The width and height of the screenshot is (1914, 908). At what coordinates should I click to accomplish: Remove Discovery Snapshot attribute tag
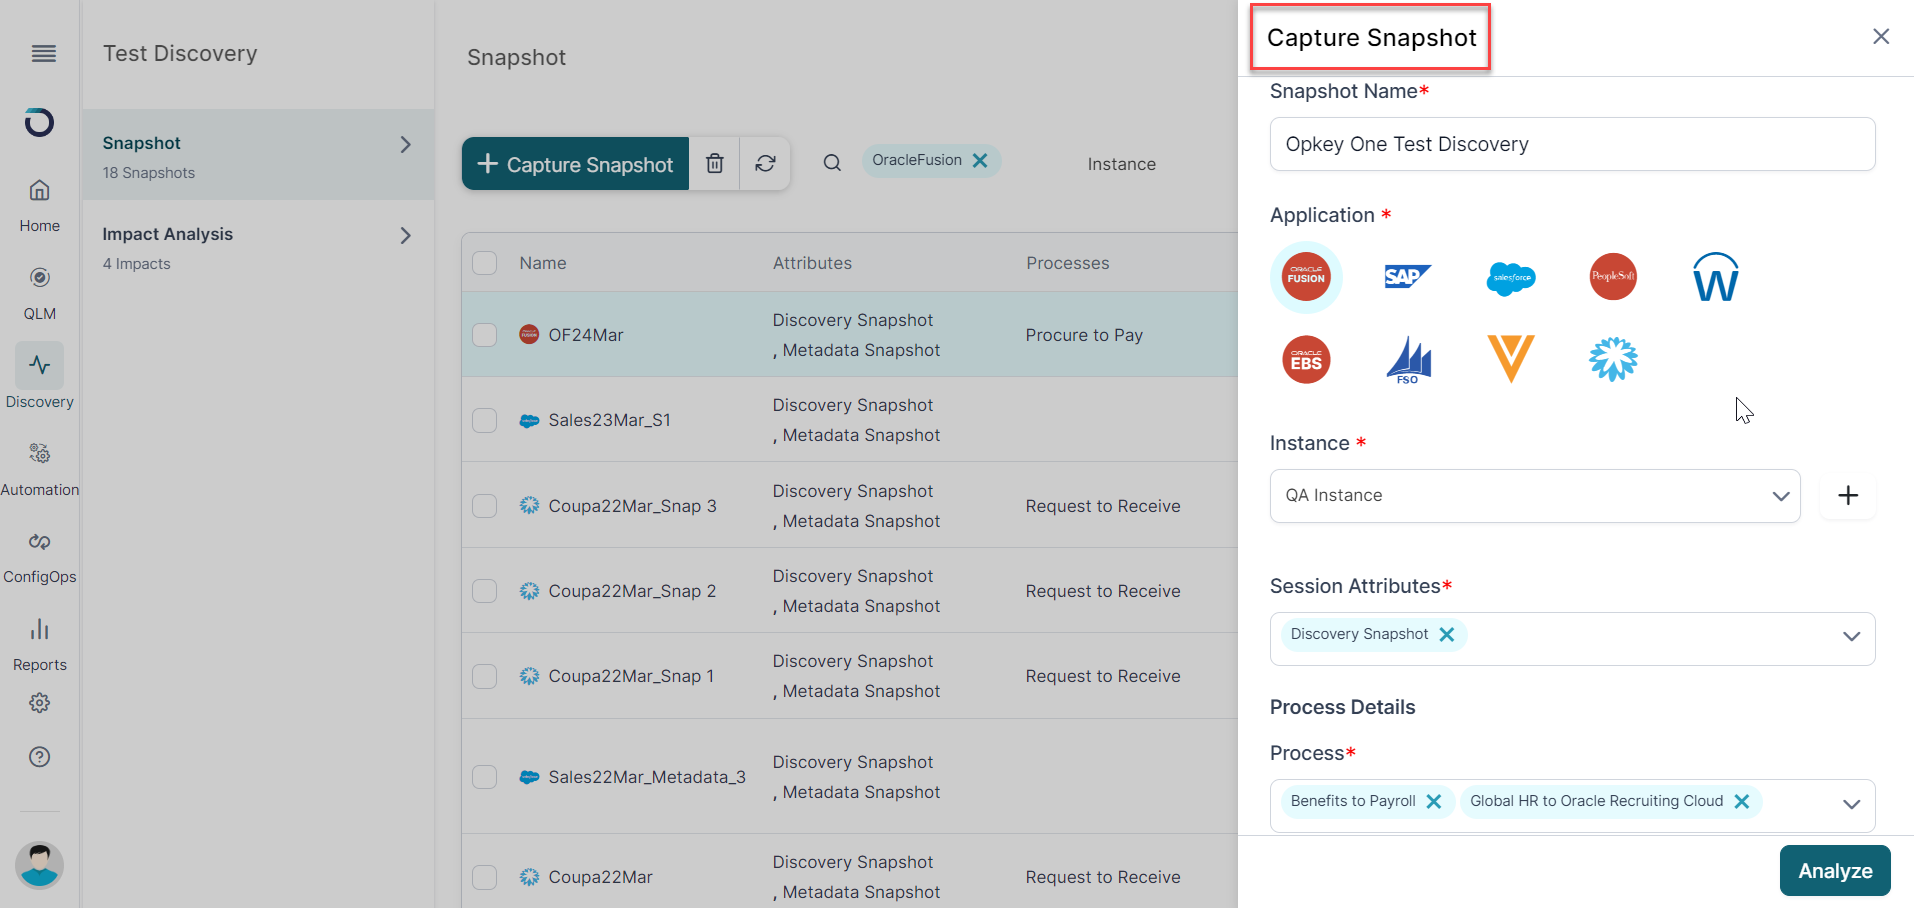point(1446,634)
